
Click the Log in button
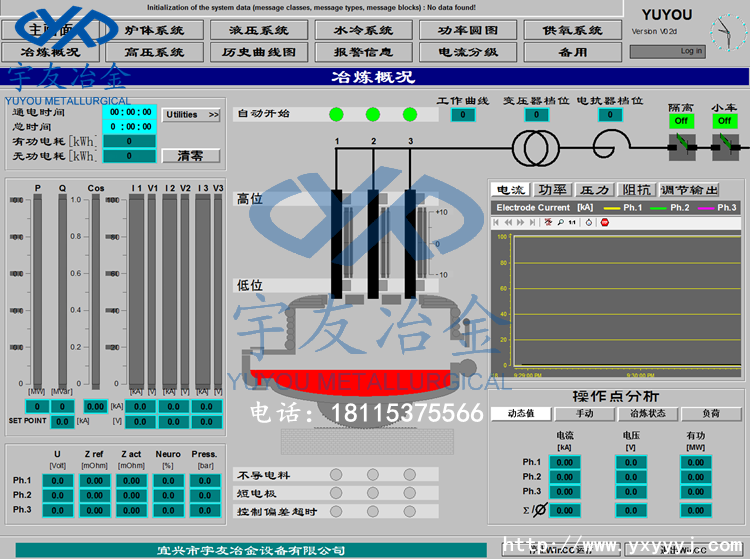pos(691,51)
